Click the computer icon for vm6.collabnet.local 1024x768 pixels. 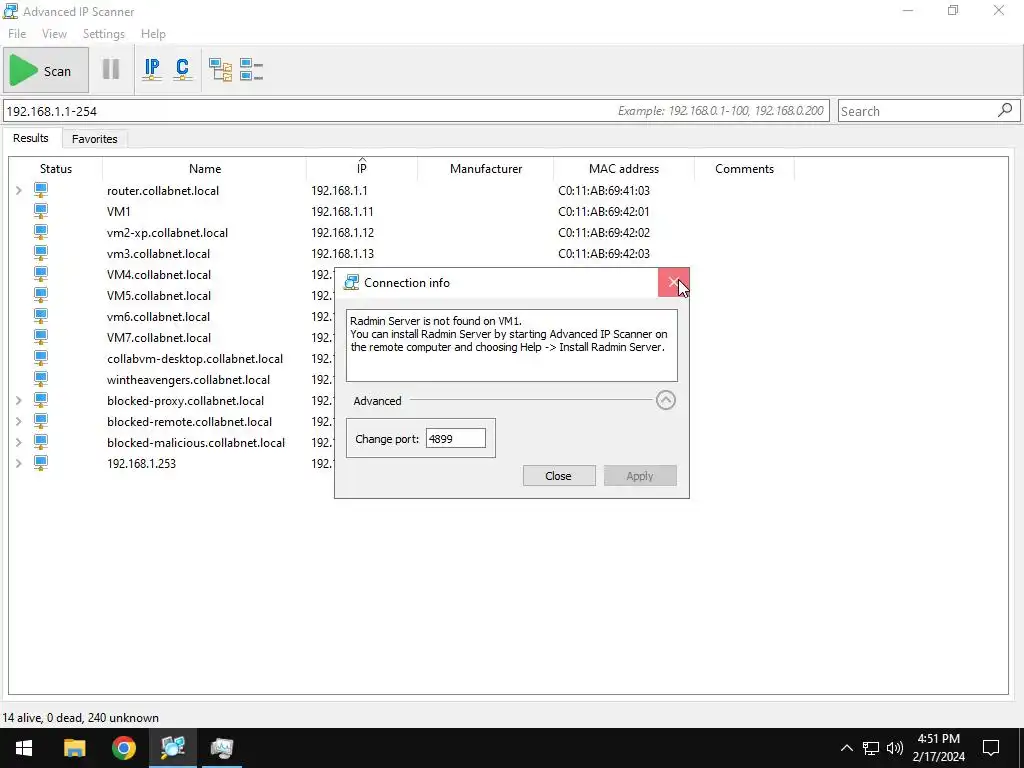pos(40,316)
